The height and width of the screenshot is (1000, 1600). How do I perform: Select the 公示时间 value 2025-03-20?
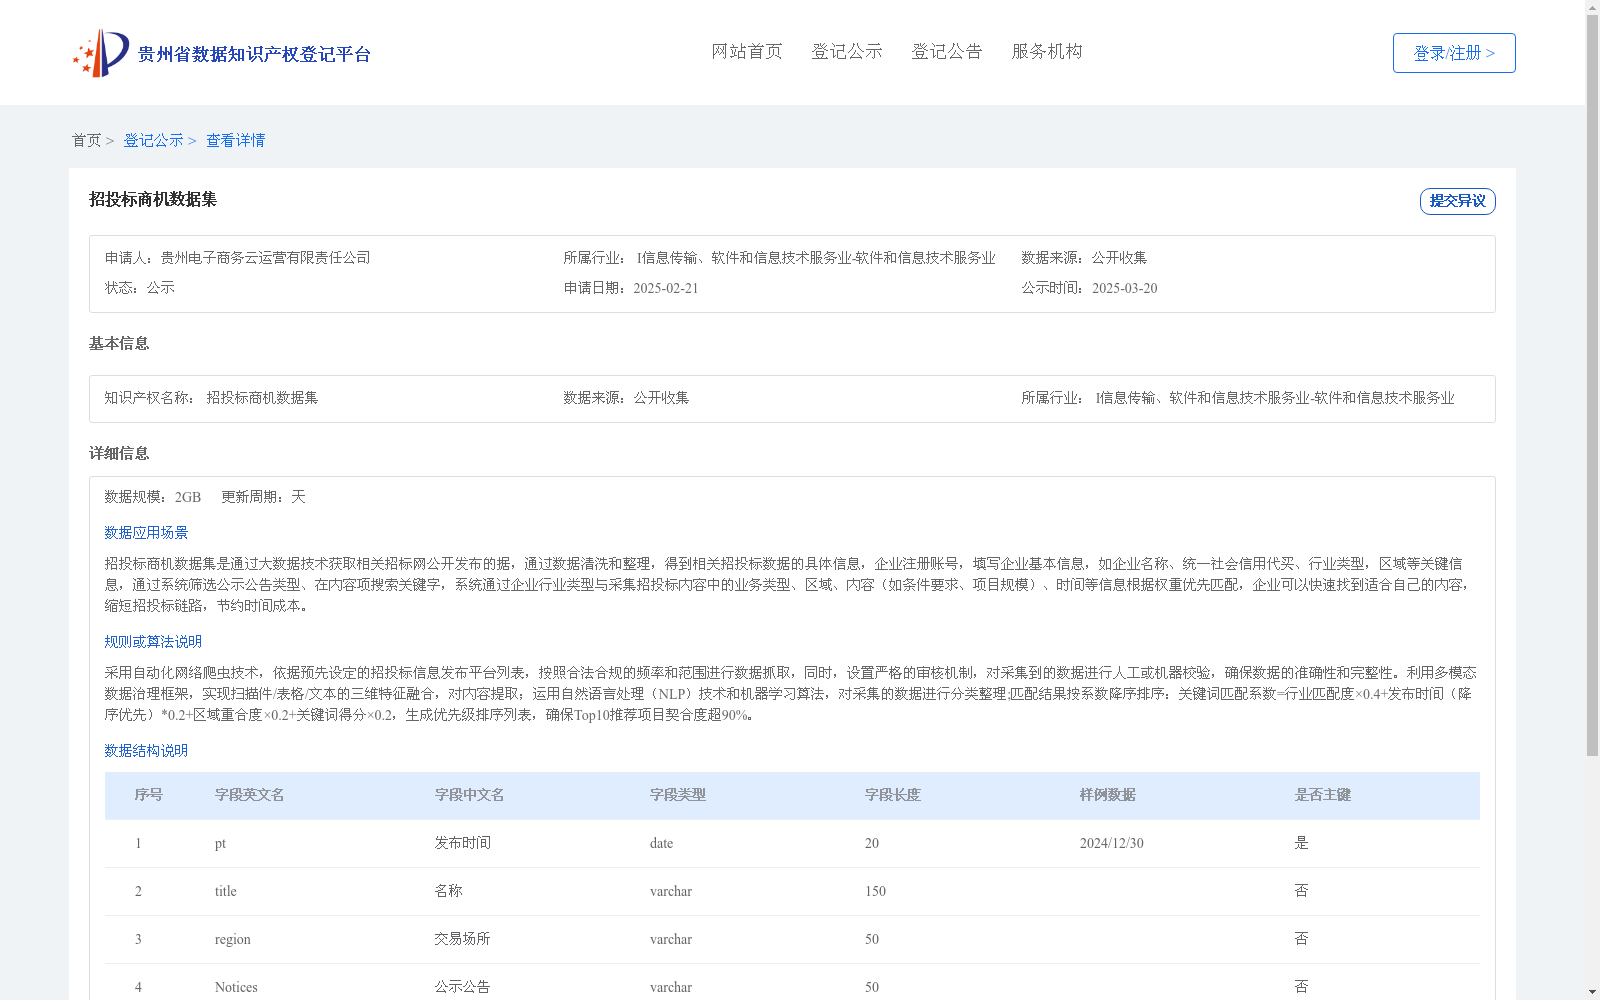[x=1125, y=288]
